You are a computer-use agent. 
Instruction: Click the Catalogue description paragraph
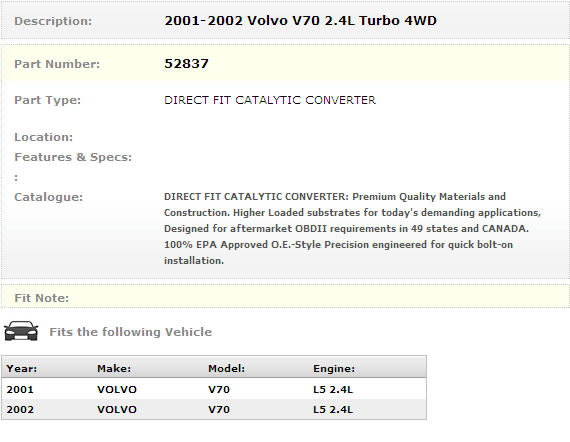[353, 229]
